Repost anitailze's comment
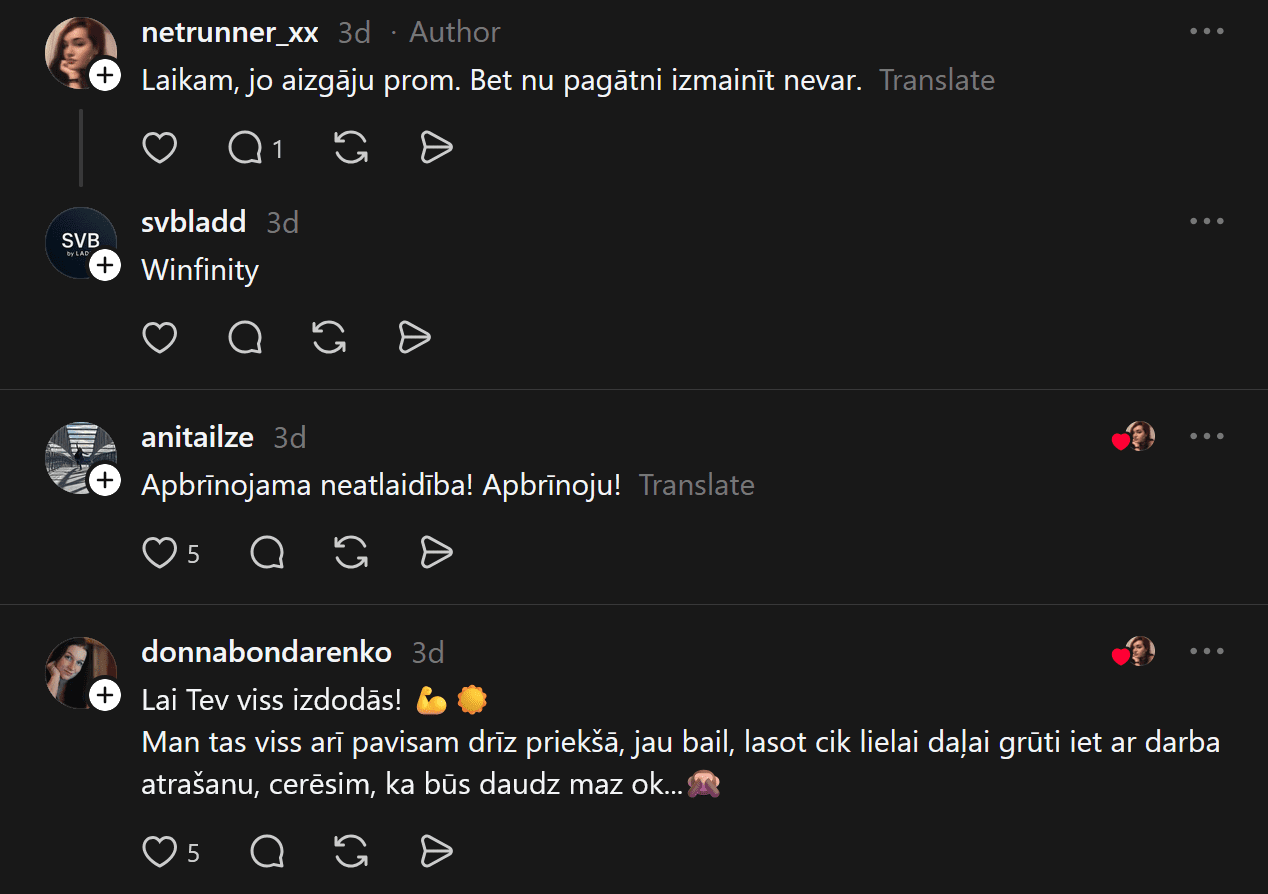Screen dimensions: 1268x894 pyautogui.click(x=350, y=553)
